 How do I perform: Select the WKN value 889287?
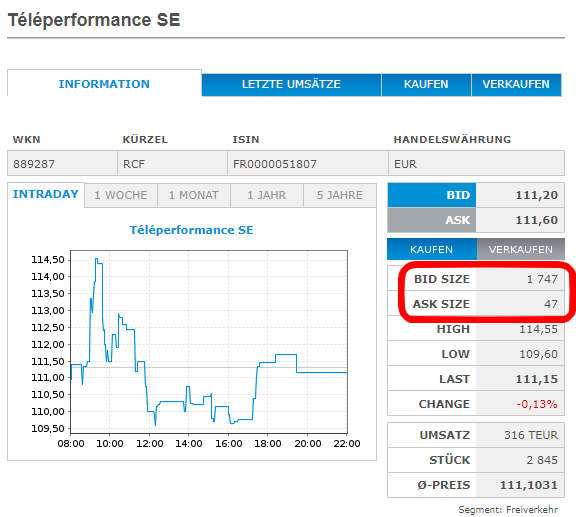click(34, 164)
